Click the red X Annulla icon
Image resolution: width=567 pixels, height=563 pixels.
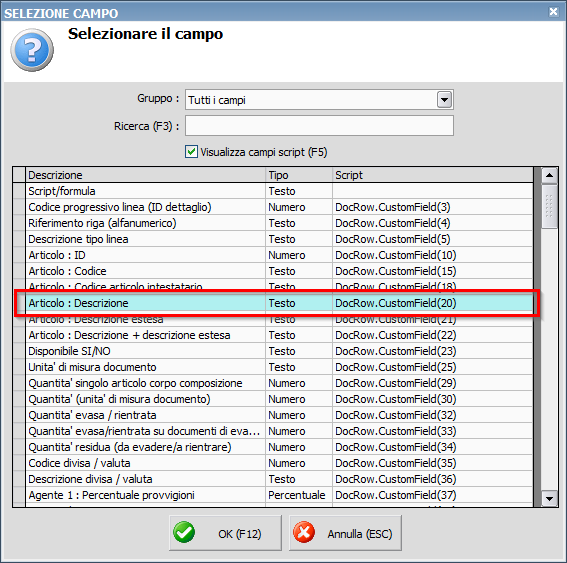[x=304, y=532]
